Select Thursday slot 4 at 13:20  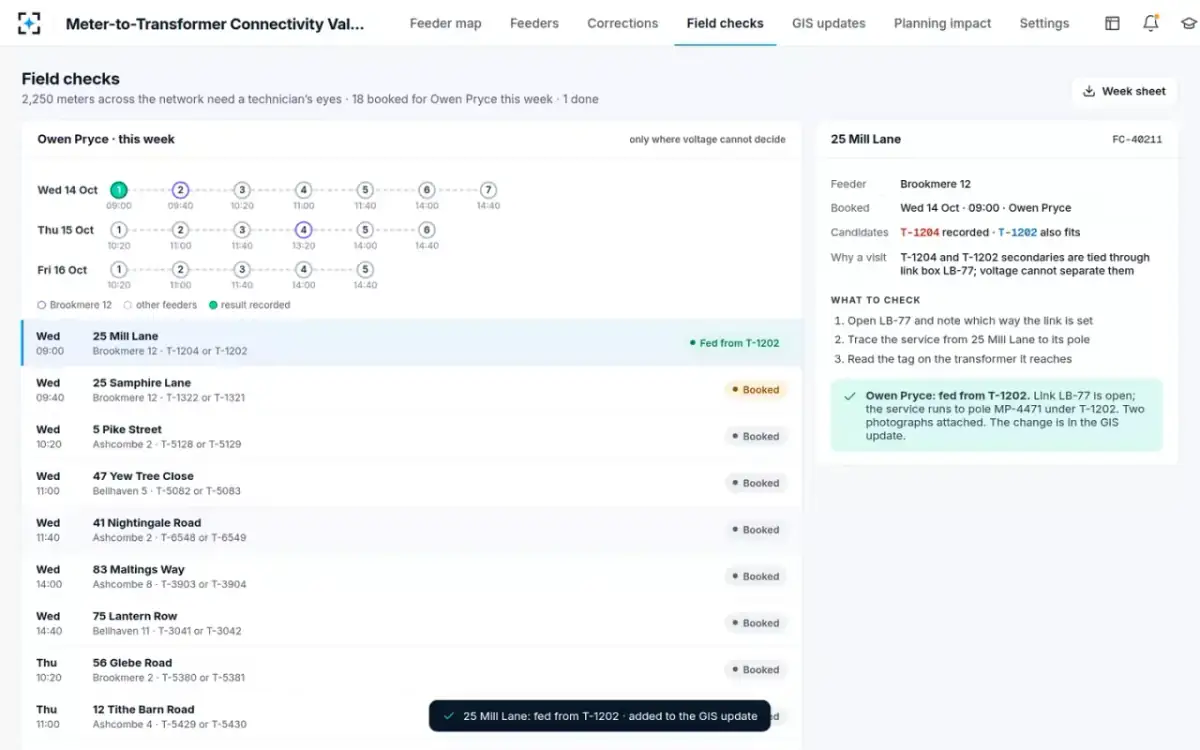(x=303, y=230)
